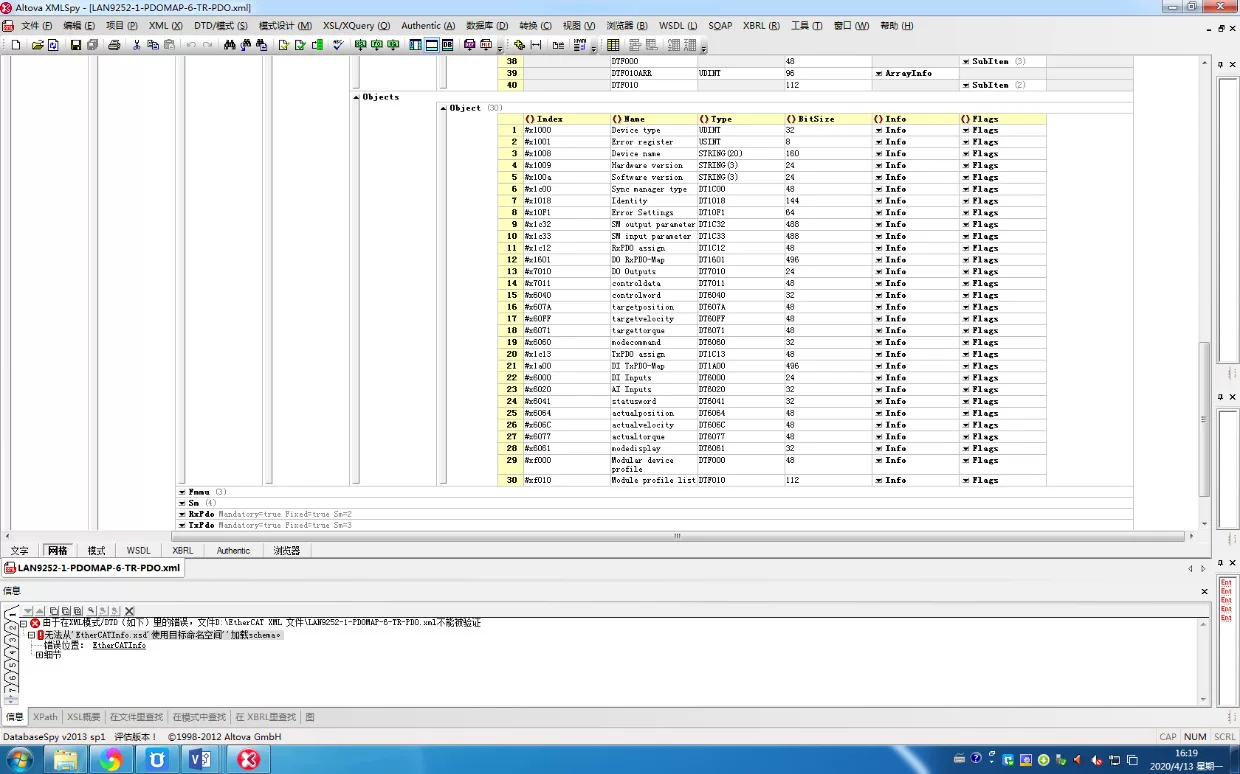The width and height of the screenshot is (1240, 774).
Task: Expand Info for the Device type row
Action: click(878, 130)
